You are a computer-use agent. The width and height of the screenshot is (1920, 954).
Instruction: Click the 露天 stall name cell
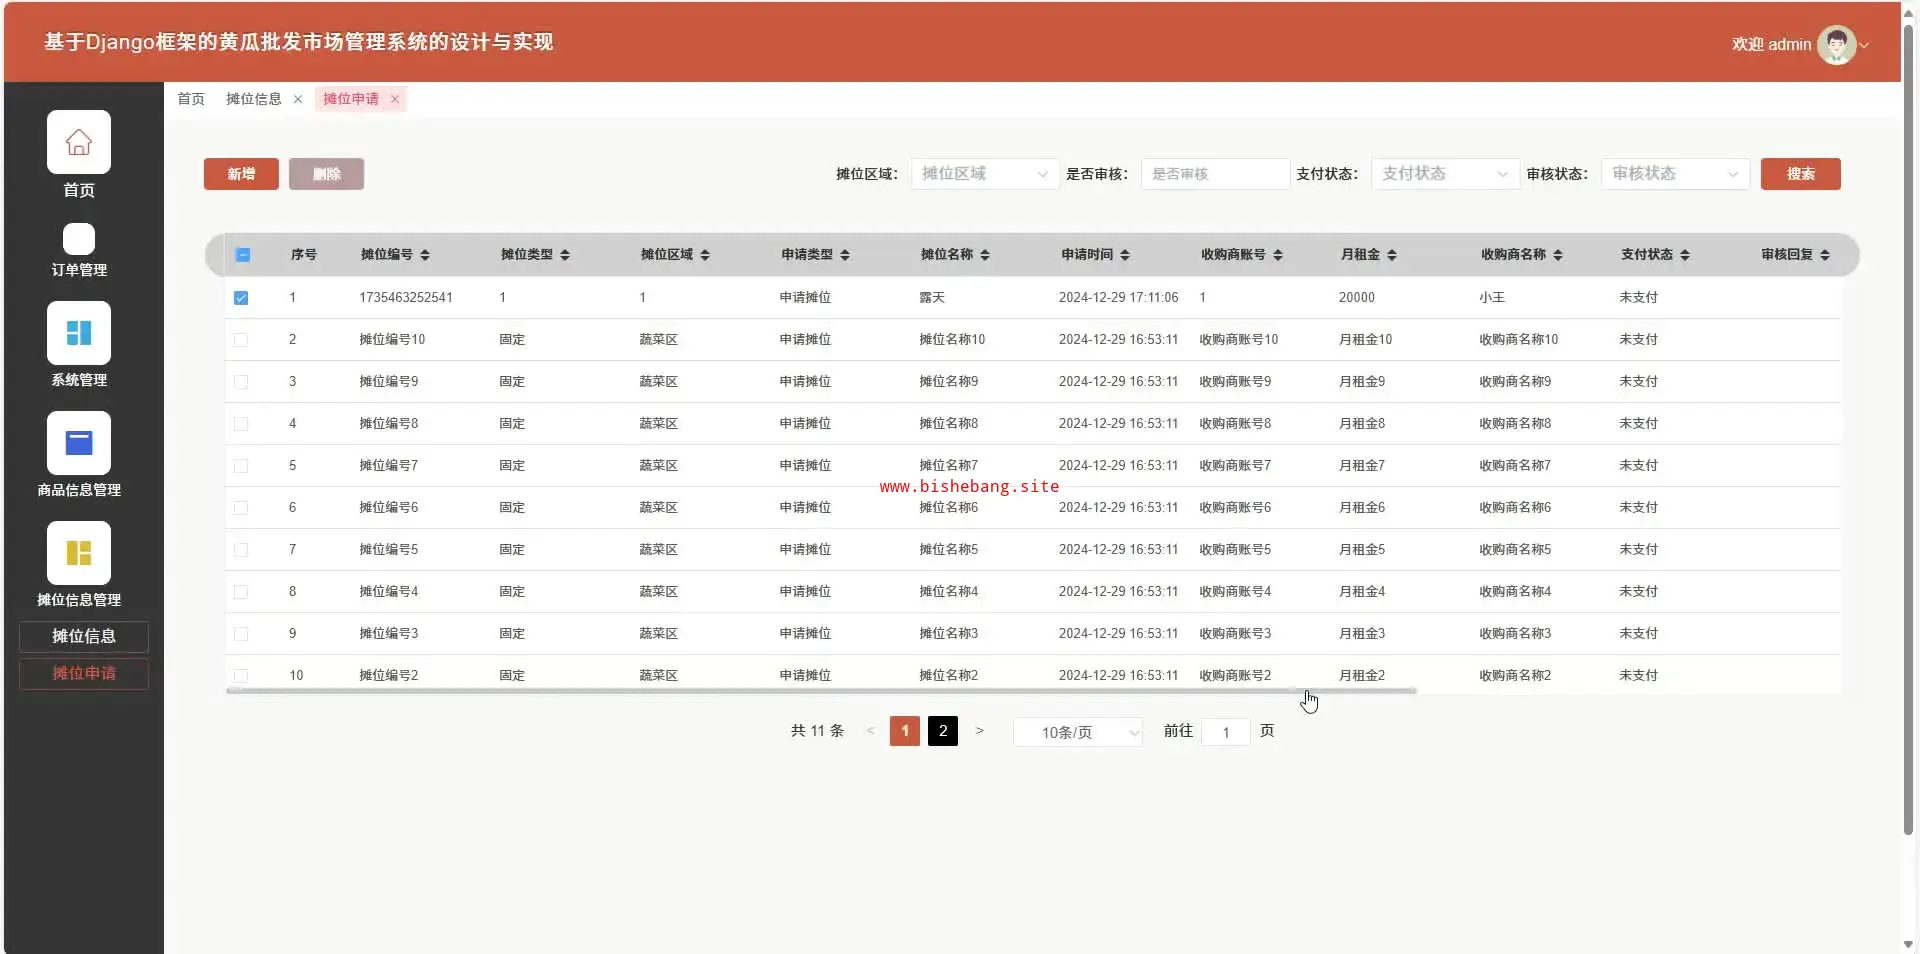tap(932, 298)
